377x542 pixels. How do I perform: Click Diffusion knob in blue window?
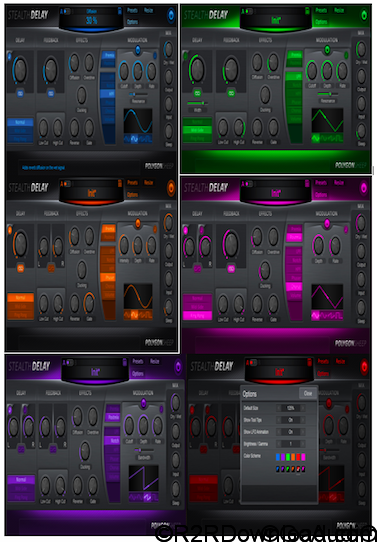click(74, 63)
